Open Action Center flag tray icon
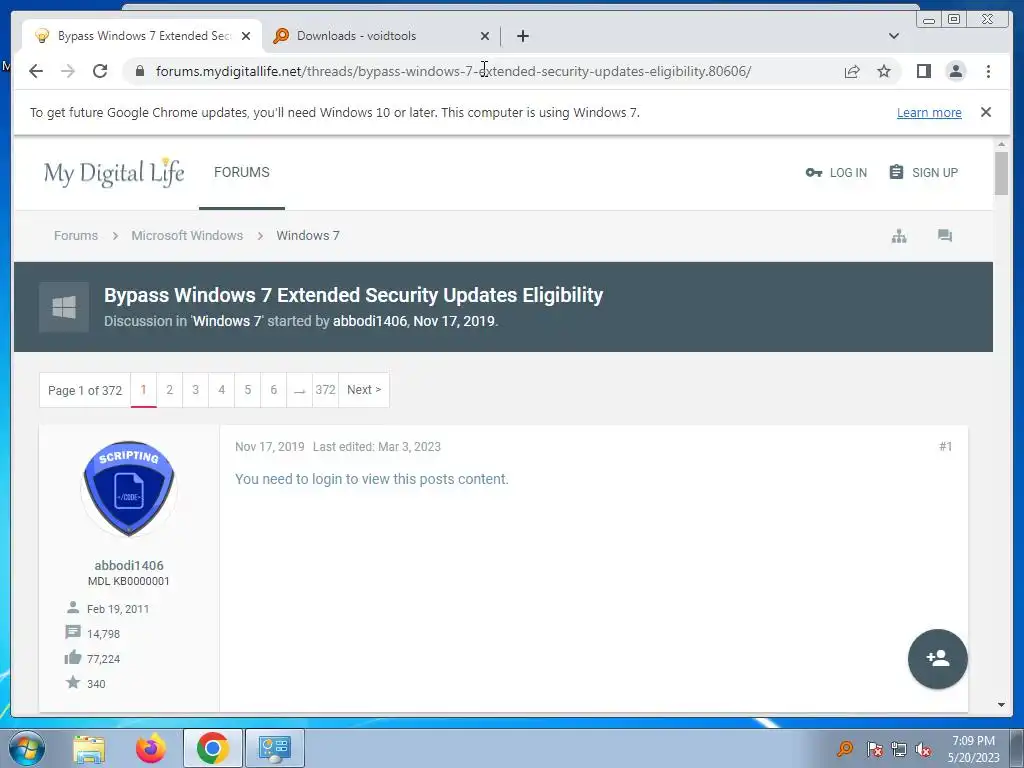Image resolution: width=1024 pixels, height=768 pixels. pos(875,748)
